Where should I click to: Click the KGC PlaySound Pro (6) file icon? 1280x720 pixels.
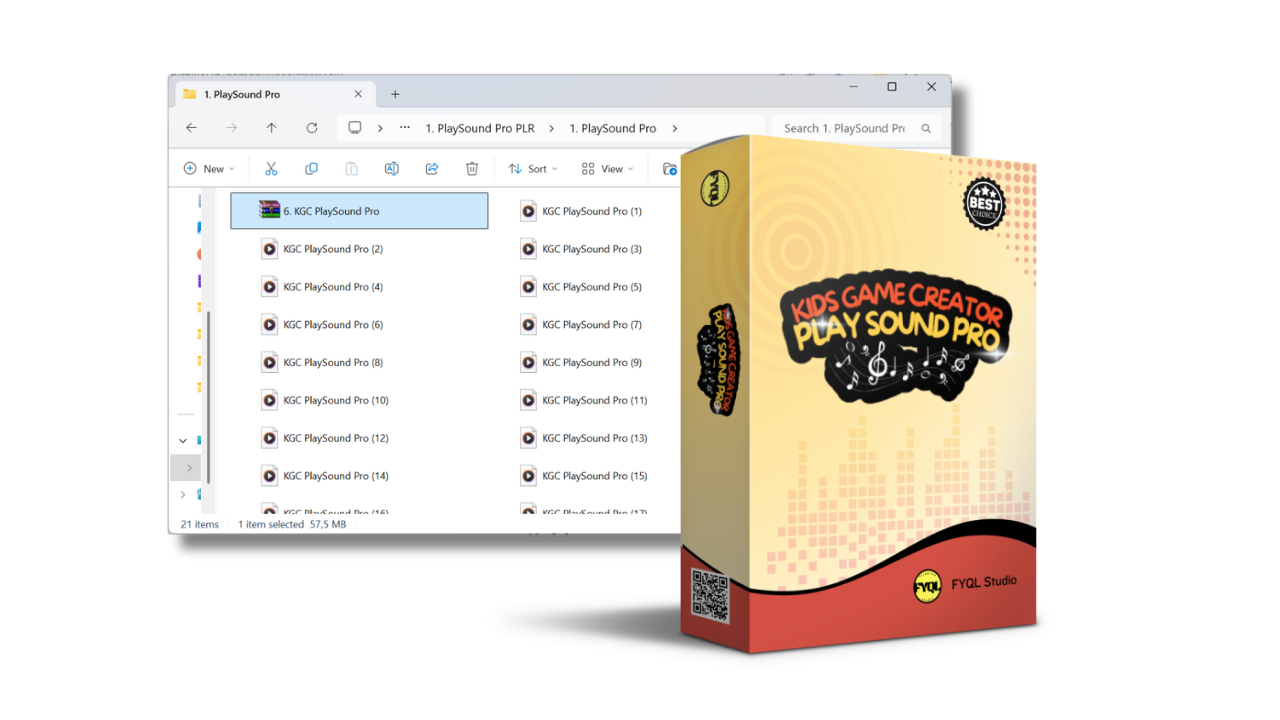tap(269, 325)
